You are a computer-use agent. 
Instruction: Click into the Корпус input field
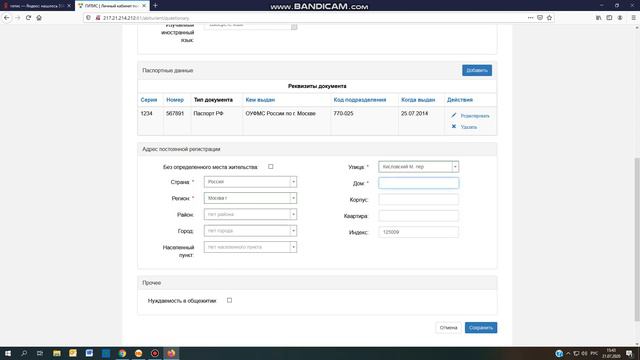point(418,200)
